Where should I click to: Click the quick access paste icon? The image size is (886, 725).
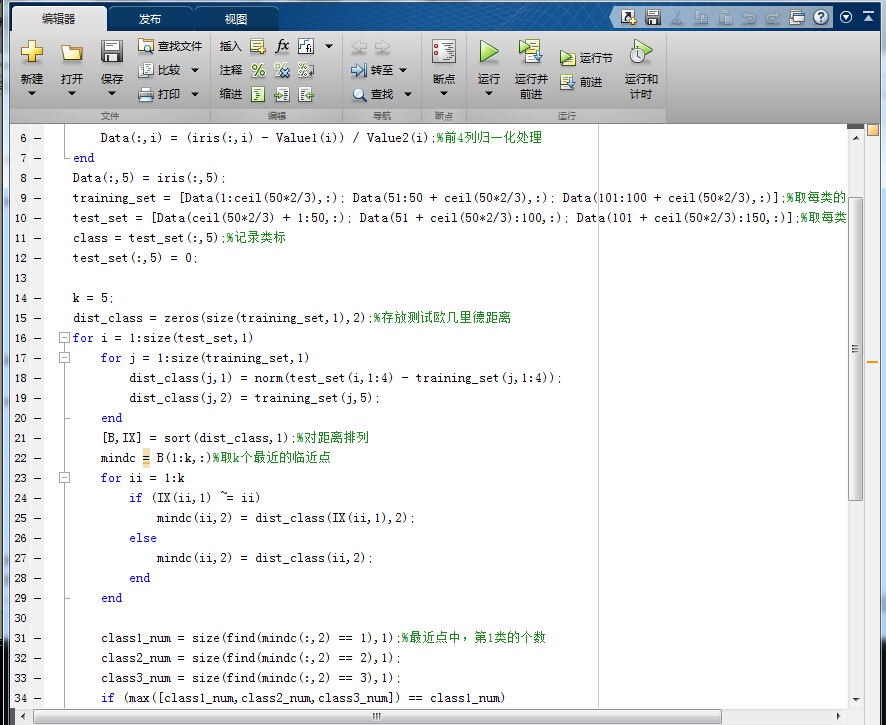pyautogui.click(x=726, y=18)
